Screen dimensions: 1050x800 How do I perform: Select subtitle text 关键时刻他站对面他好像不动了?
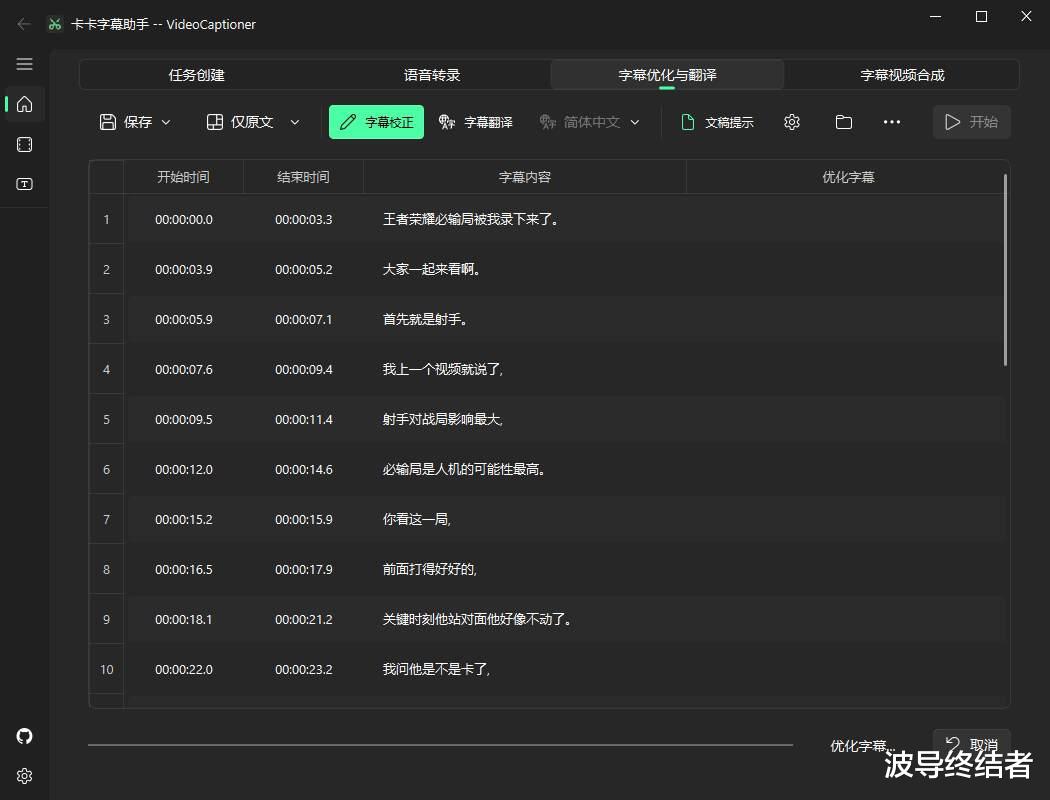point(477,619)
